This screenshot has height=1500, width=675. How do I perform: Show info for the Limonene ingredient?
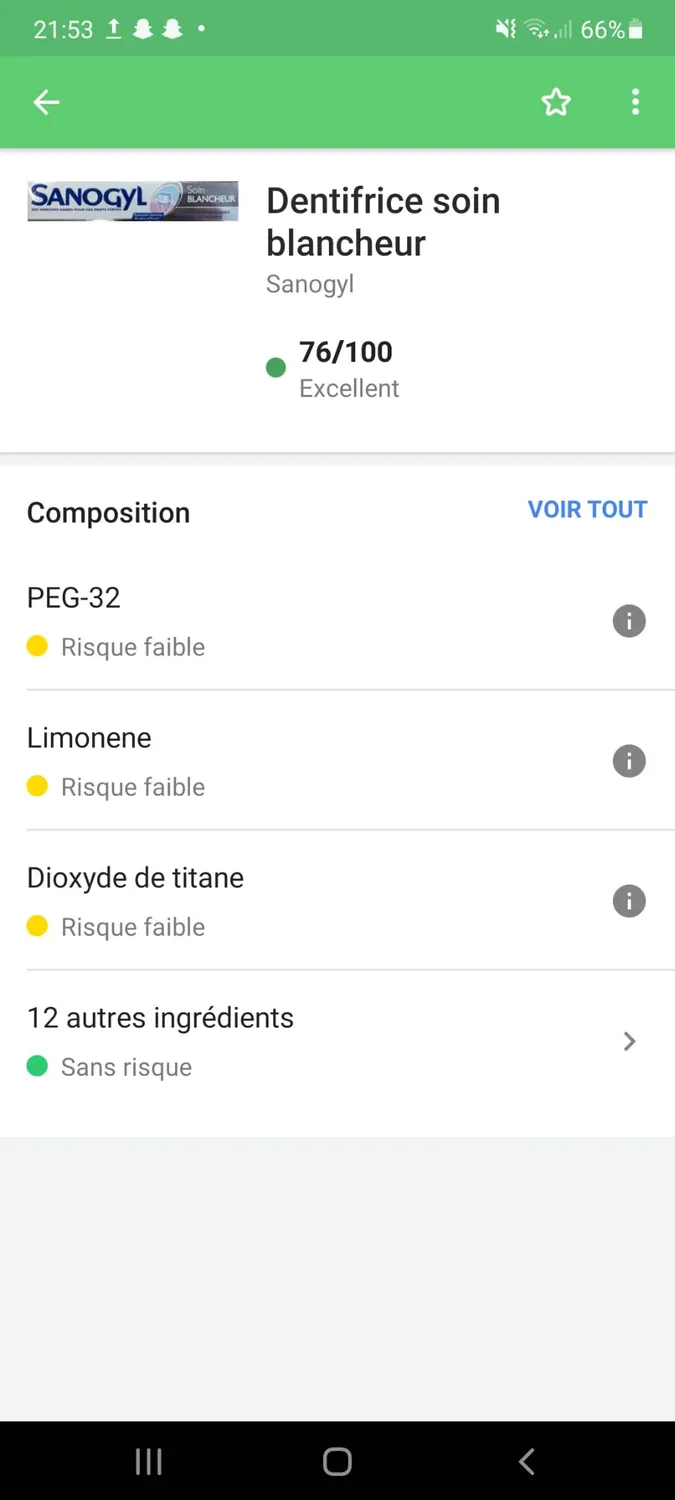(629, 761)
